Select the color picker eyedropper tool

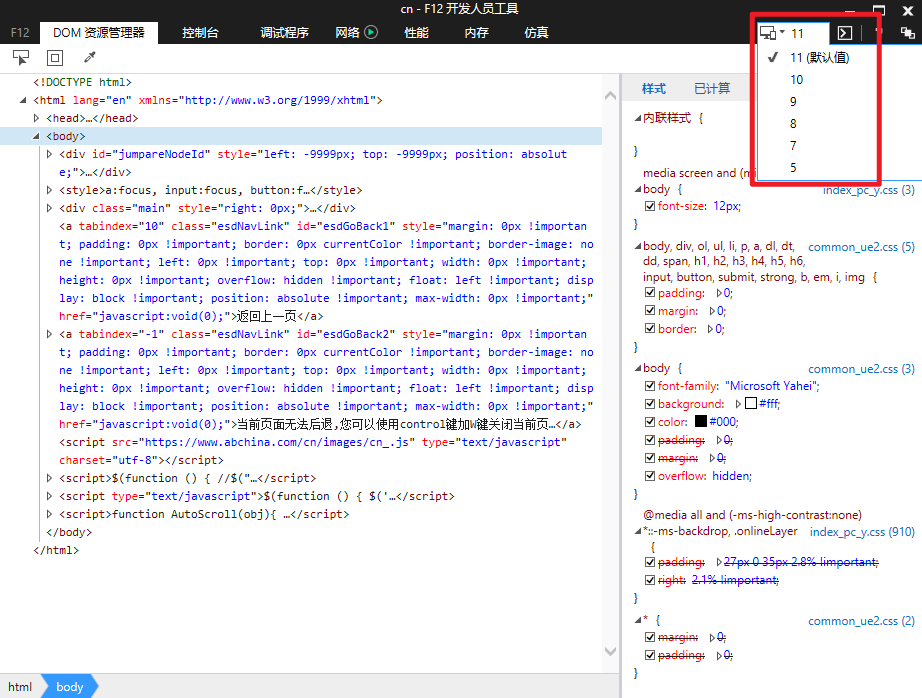coord(89,58)
